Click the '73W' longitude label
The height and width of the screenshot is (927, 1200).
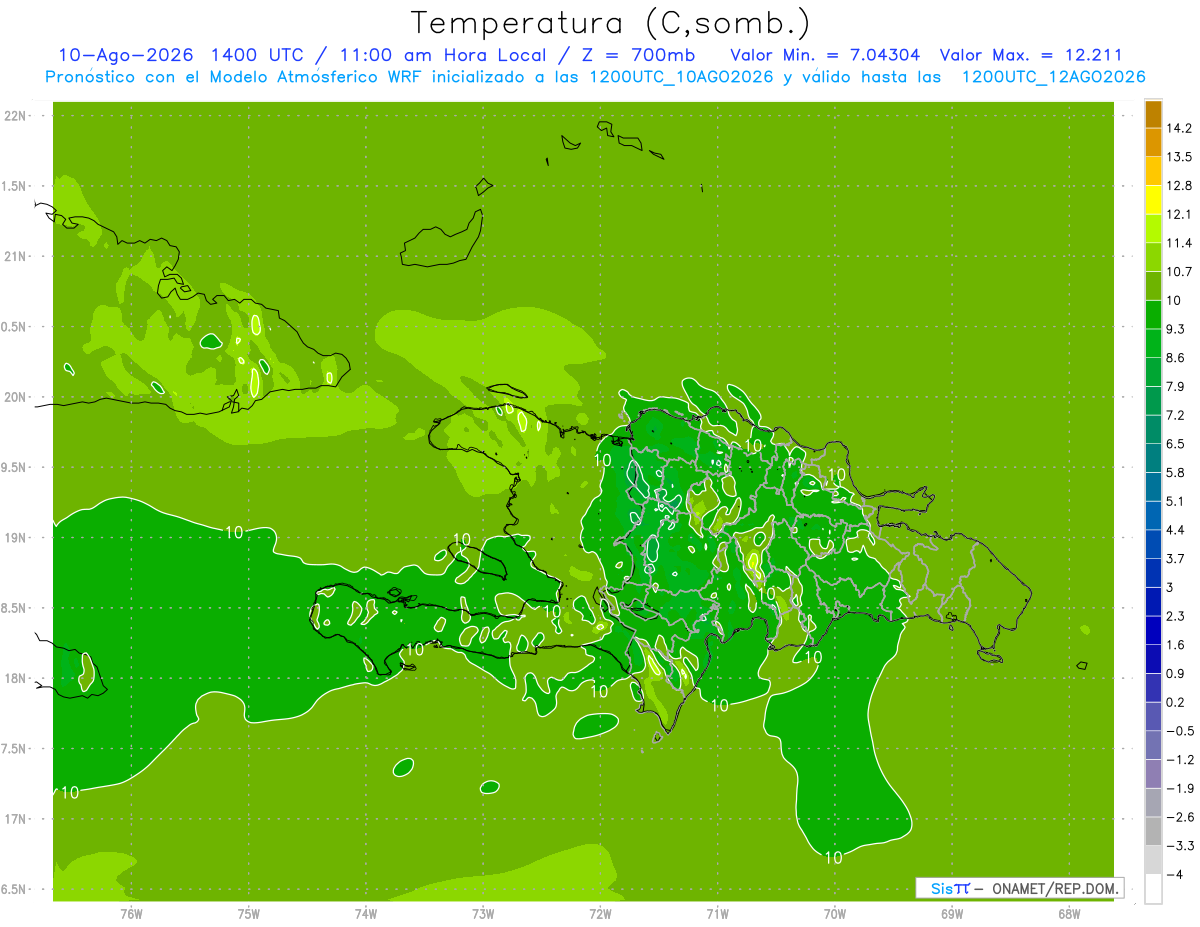(x=483, y=914)
